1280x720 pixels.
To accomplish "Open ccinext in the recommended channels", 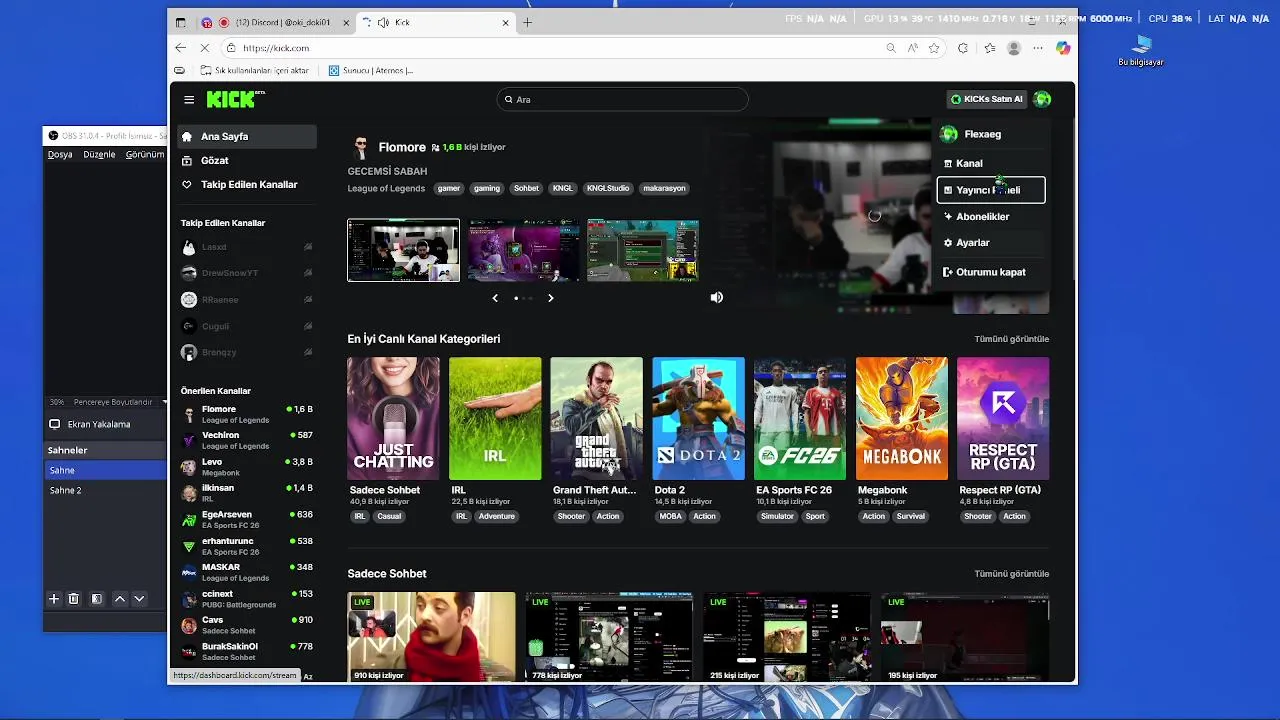I will tap(247, 599).
